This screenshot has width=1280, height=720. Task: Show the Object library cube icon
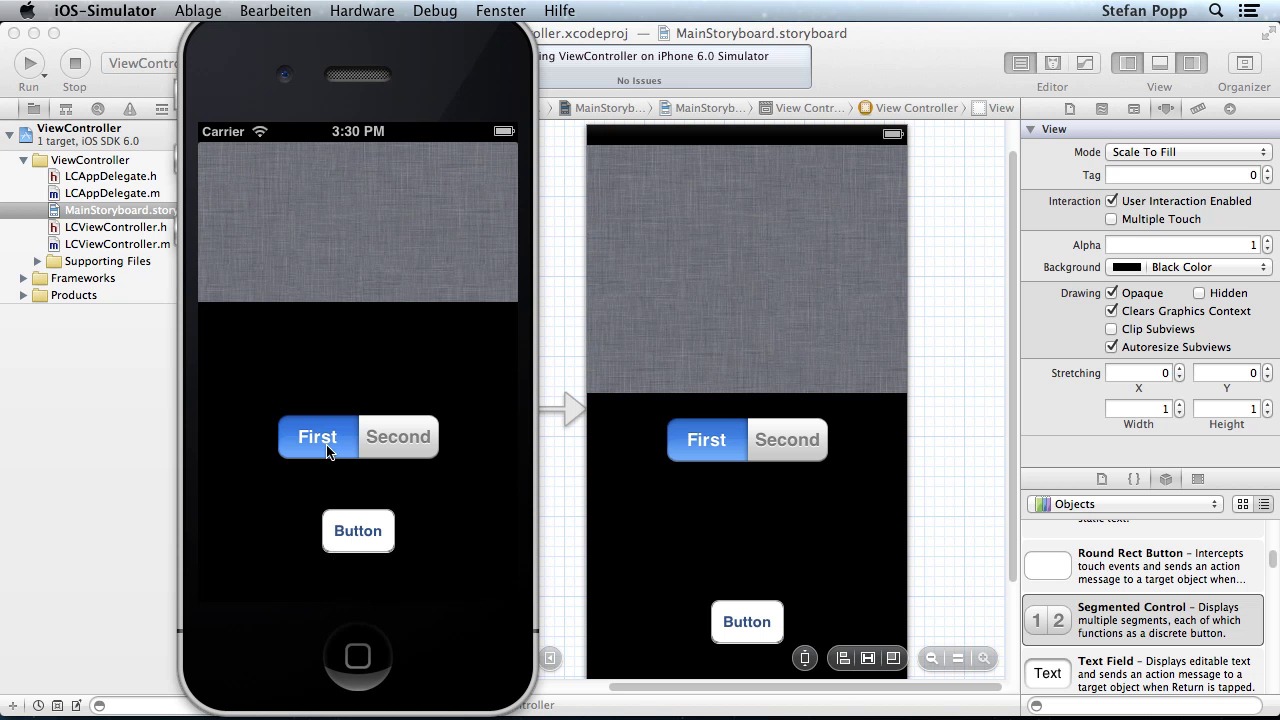[x=1166, y=479]
